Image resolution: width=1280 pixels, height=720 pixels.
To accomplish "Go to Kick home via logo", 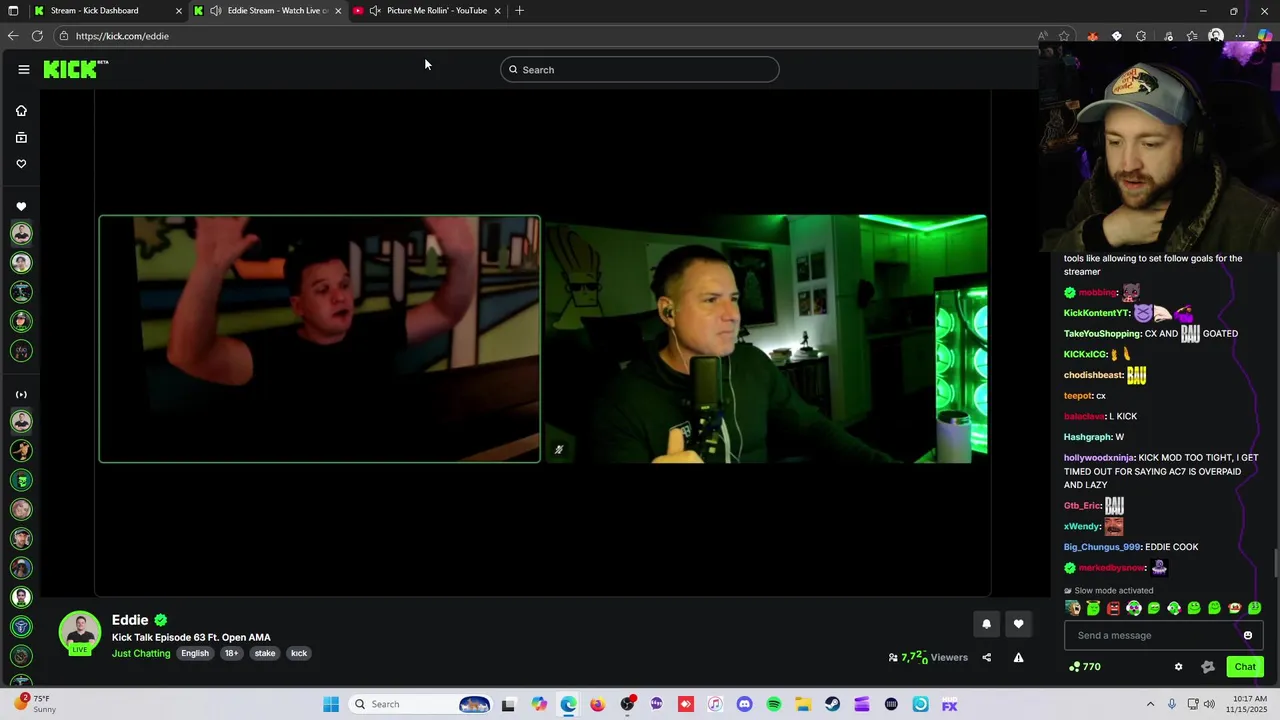I will (75, 69).
